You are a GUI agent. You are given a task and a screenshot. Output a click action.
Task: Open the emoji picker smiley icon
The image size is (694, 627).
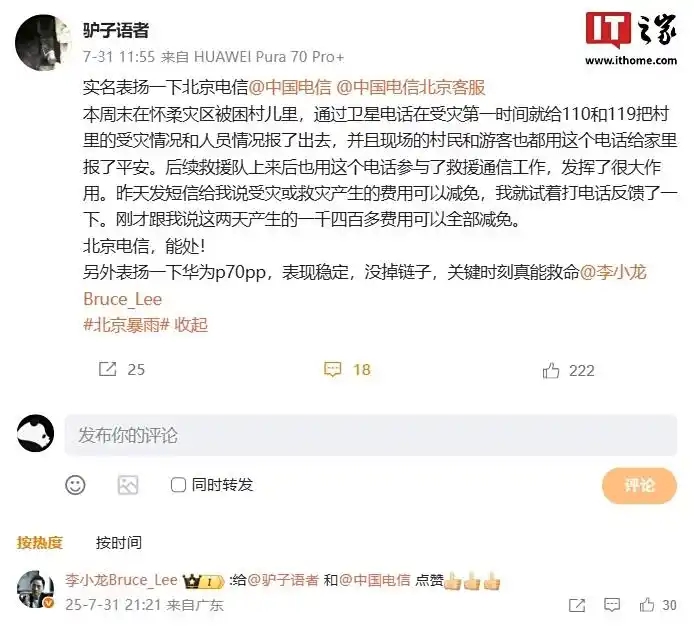75,485
